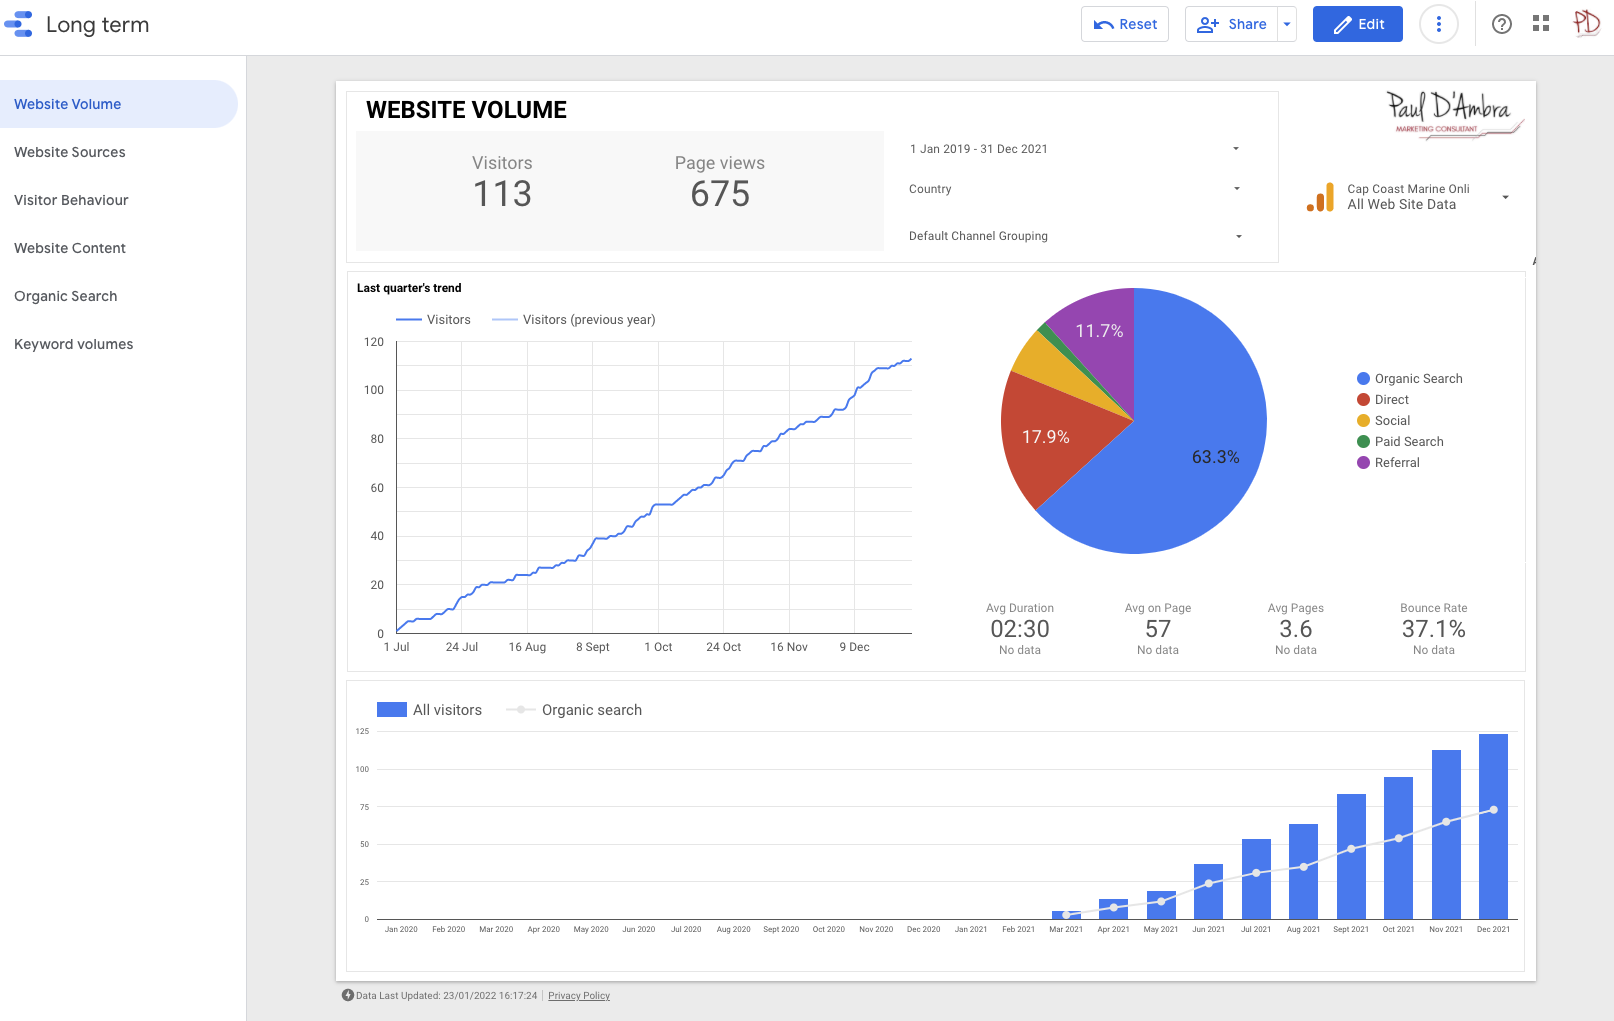Open the Website Content page

pos(119,248)
